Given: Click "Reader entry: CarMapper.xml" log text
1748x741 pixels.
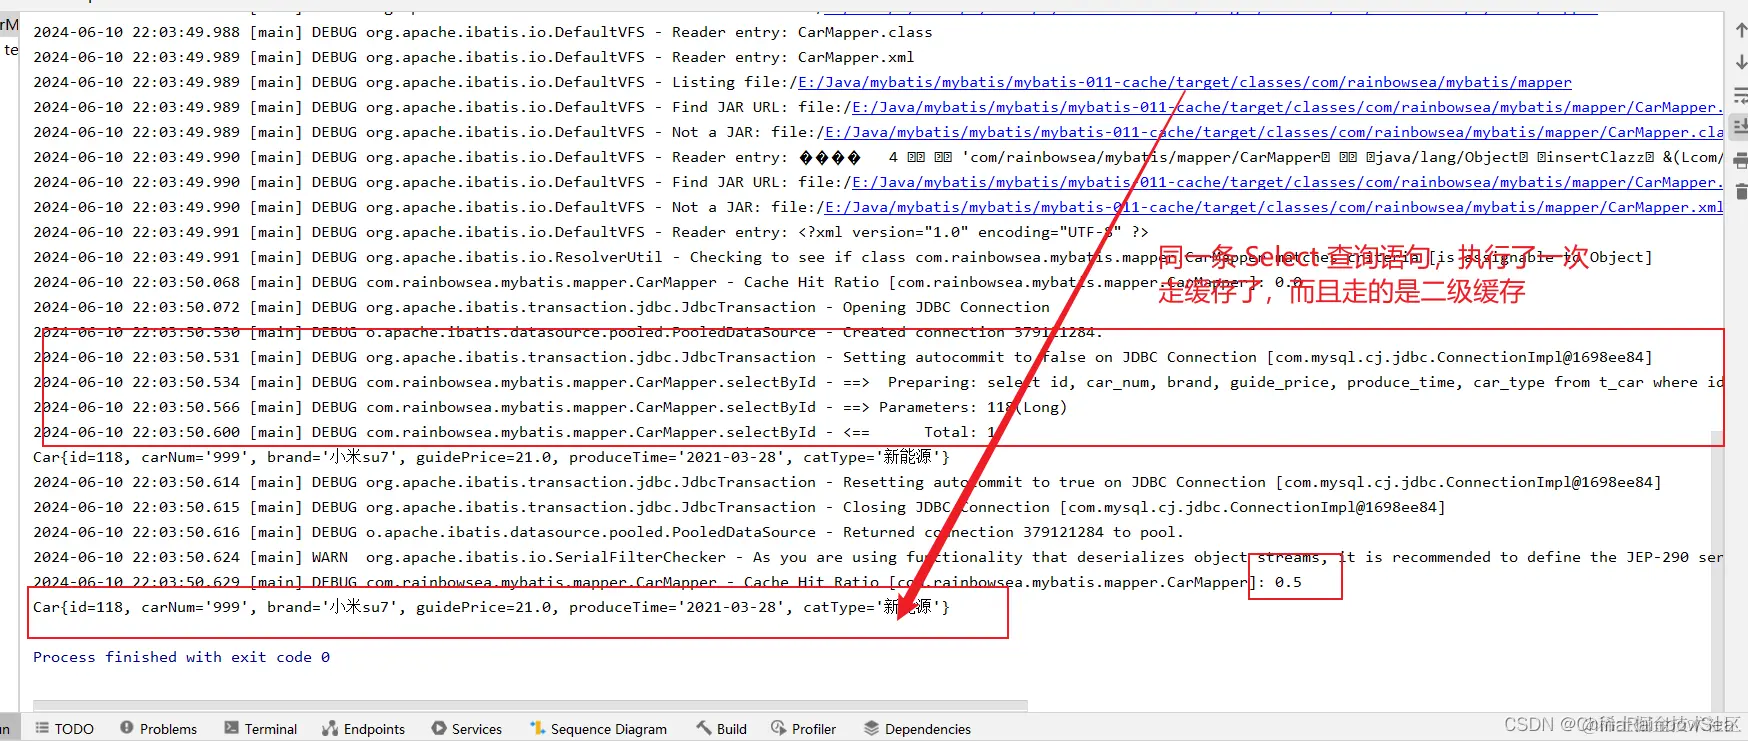Looking at the screenshot, I should tap(793, 57).
